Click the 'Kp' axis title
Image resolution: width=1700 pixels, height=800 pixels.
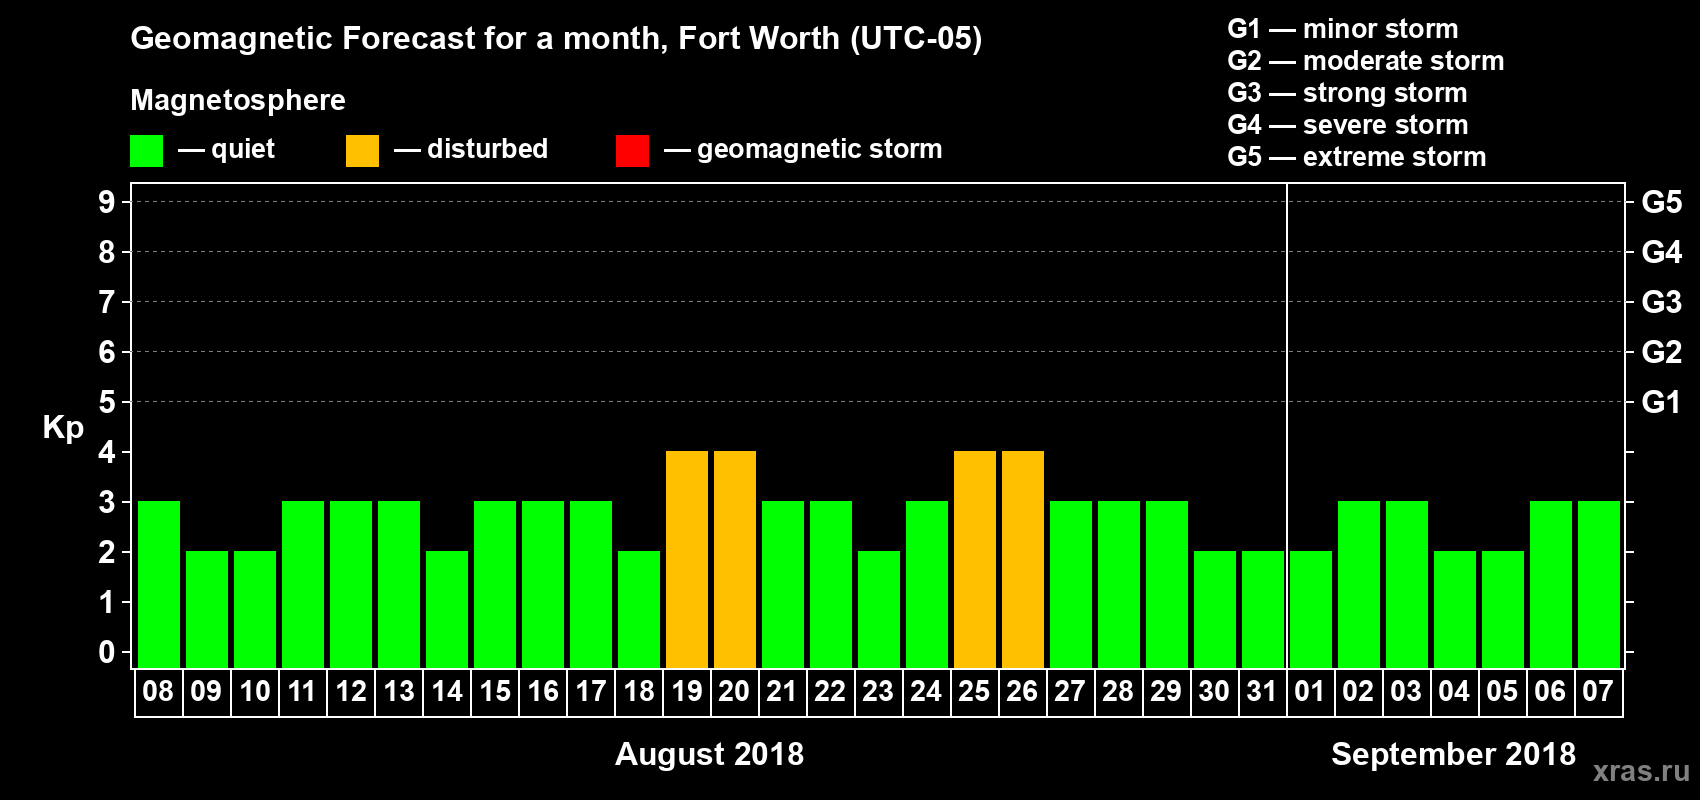63,428
